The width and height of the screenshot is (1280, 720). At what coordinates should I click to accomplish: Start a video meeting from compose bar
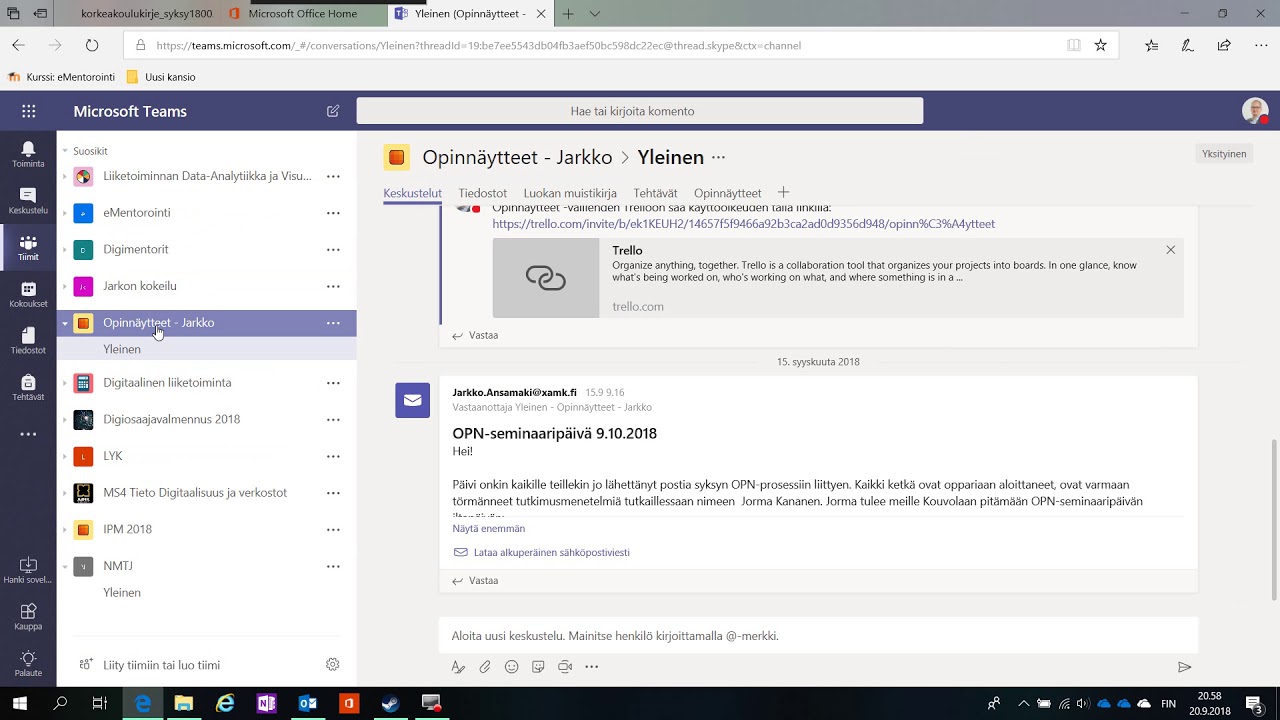point(565,667)
